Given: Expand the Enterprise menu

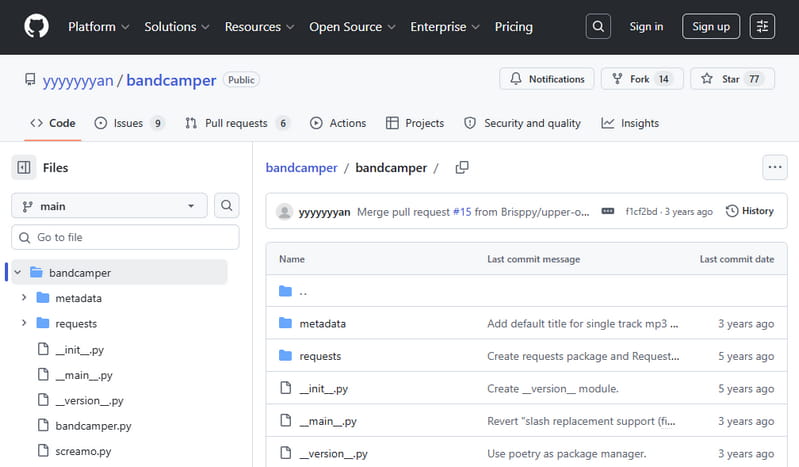Looking at the screenshot, I should (x=445, y=27).
